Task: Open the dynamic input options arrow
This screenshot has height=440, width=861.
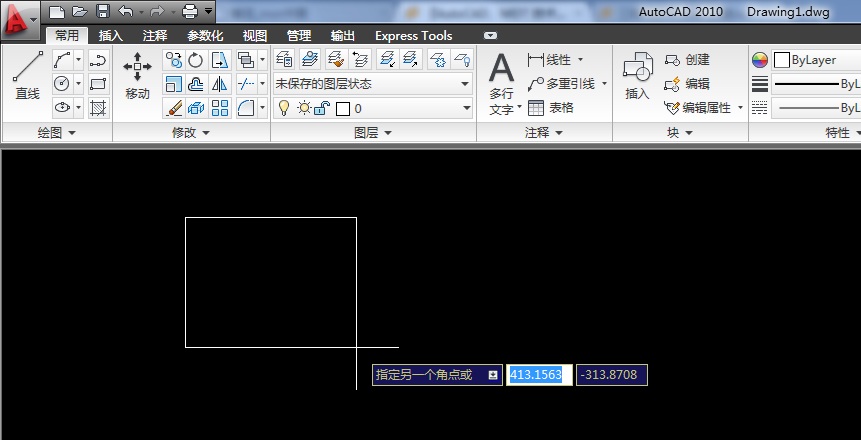Action: pyautogui.click(x=493, y=375)
